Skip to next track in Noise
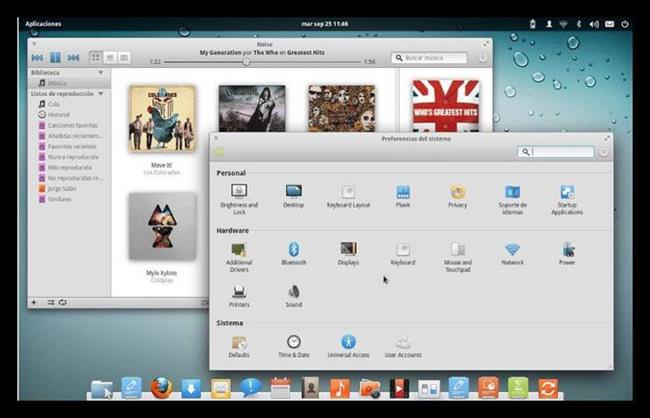The height and width of the screenshot is (418, 650). click(73, 58)
